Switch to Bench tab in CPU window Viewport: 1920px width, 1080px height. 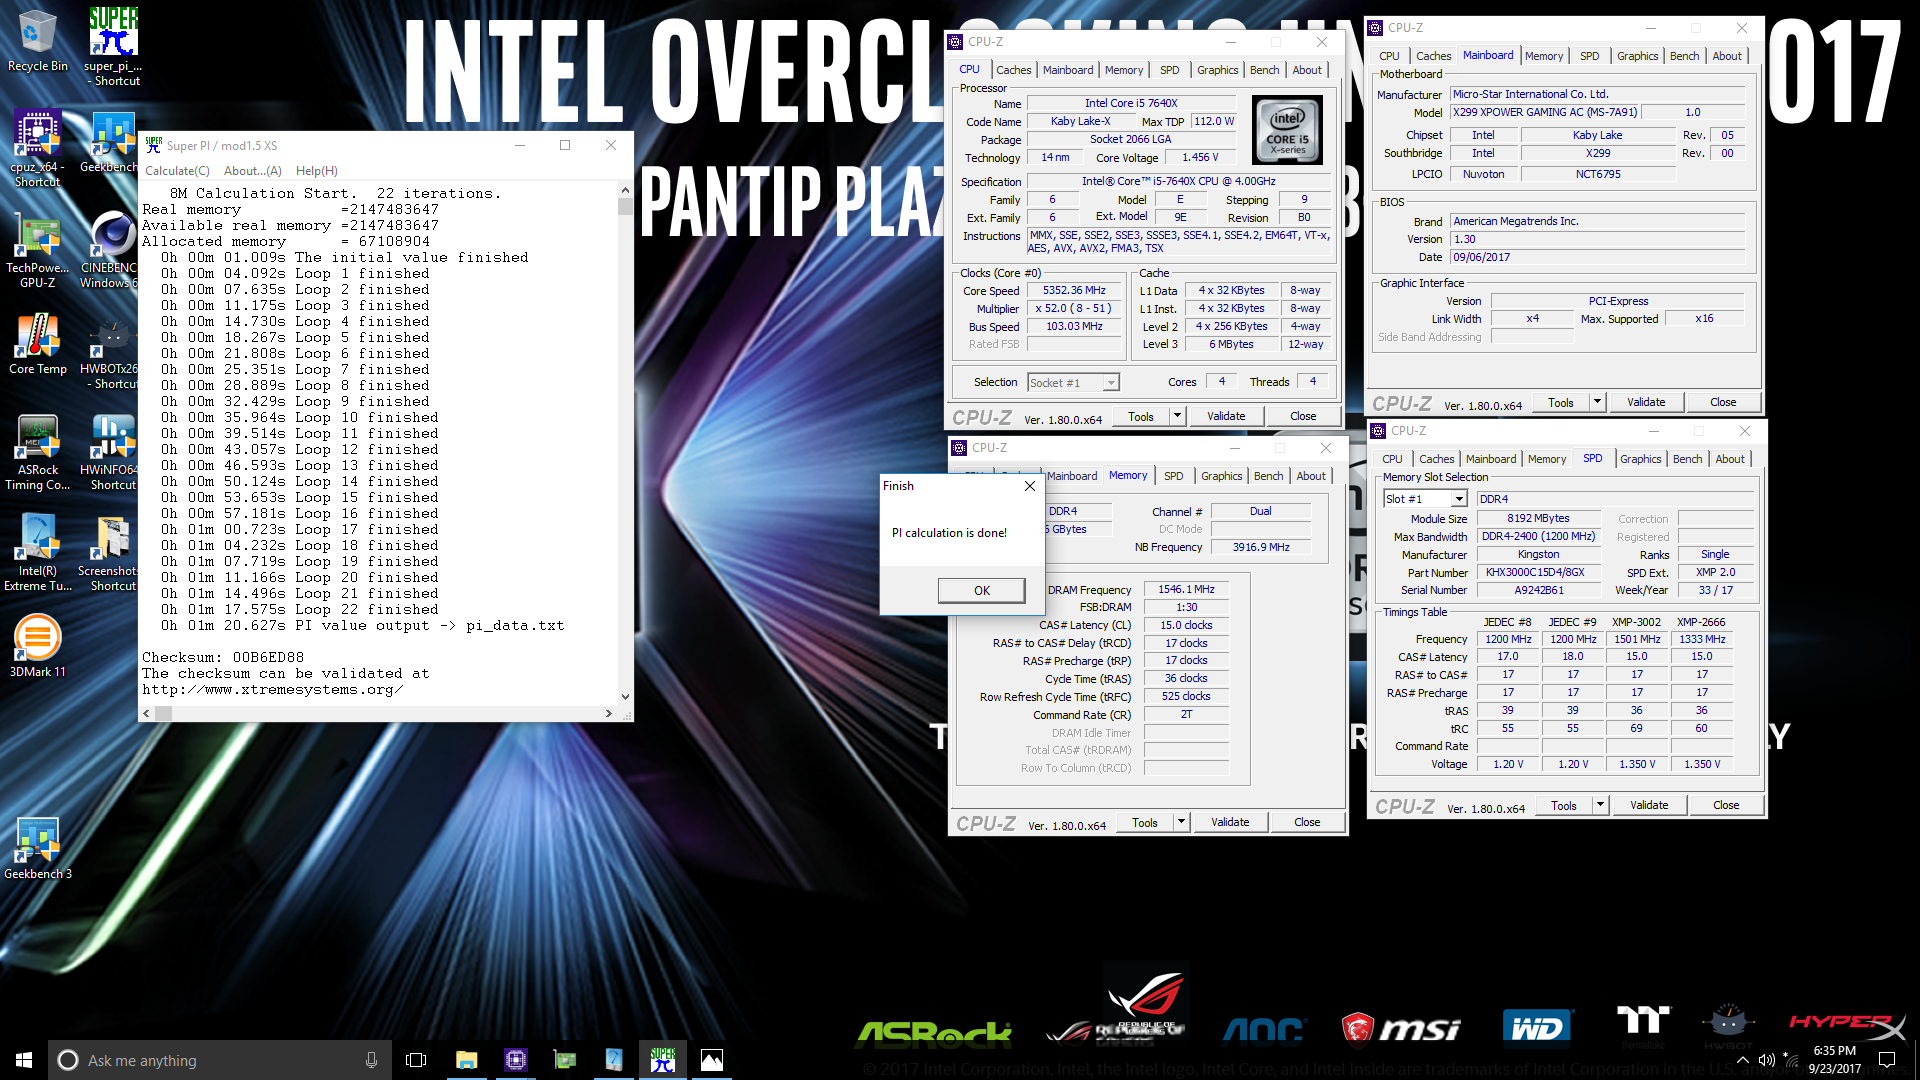tap(1264, 70)
